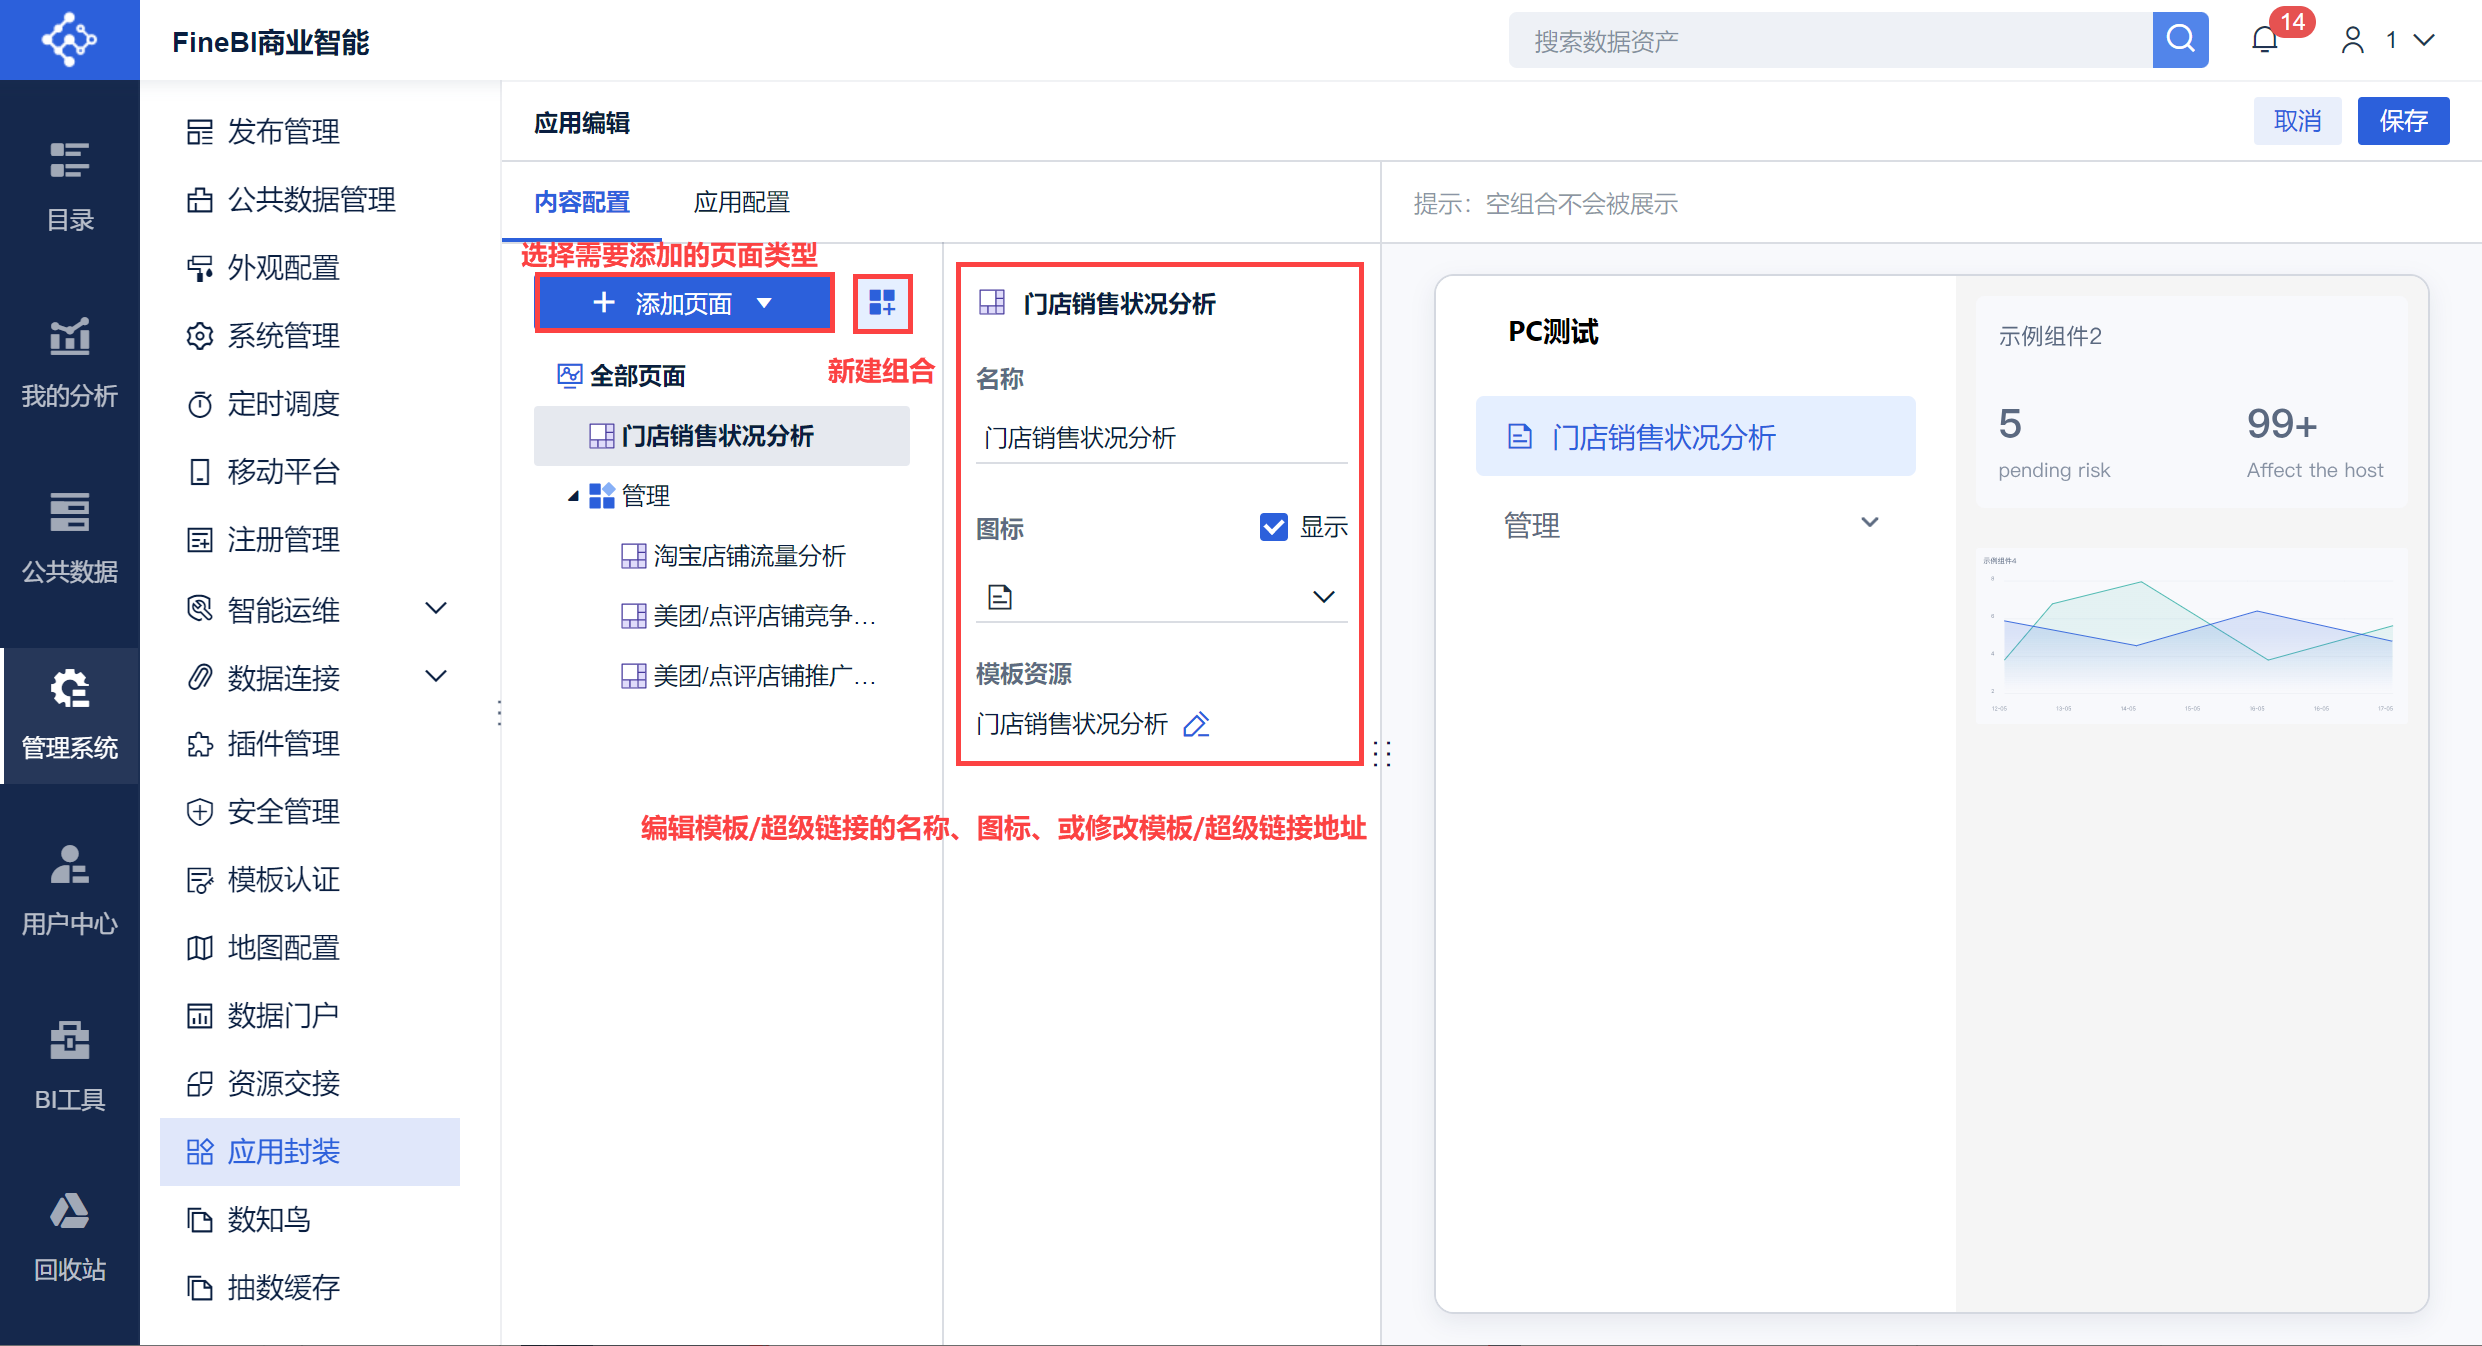
Task: Go to 回收站 in sidebar
Action: click(x=70, y=1238)
